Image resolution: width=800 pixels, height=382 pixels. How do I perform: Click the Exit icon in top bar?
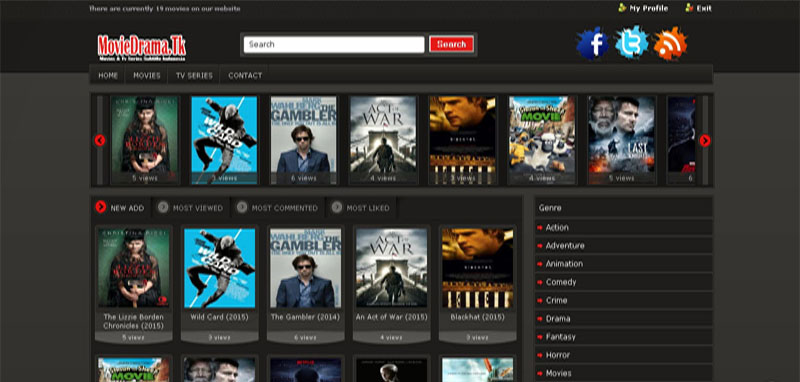click(x=689, y=8)
